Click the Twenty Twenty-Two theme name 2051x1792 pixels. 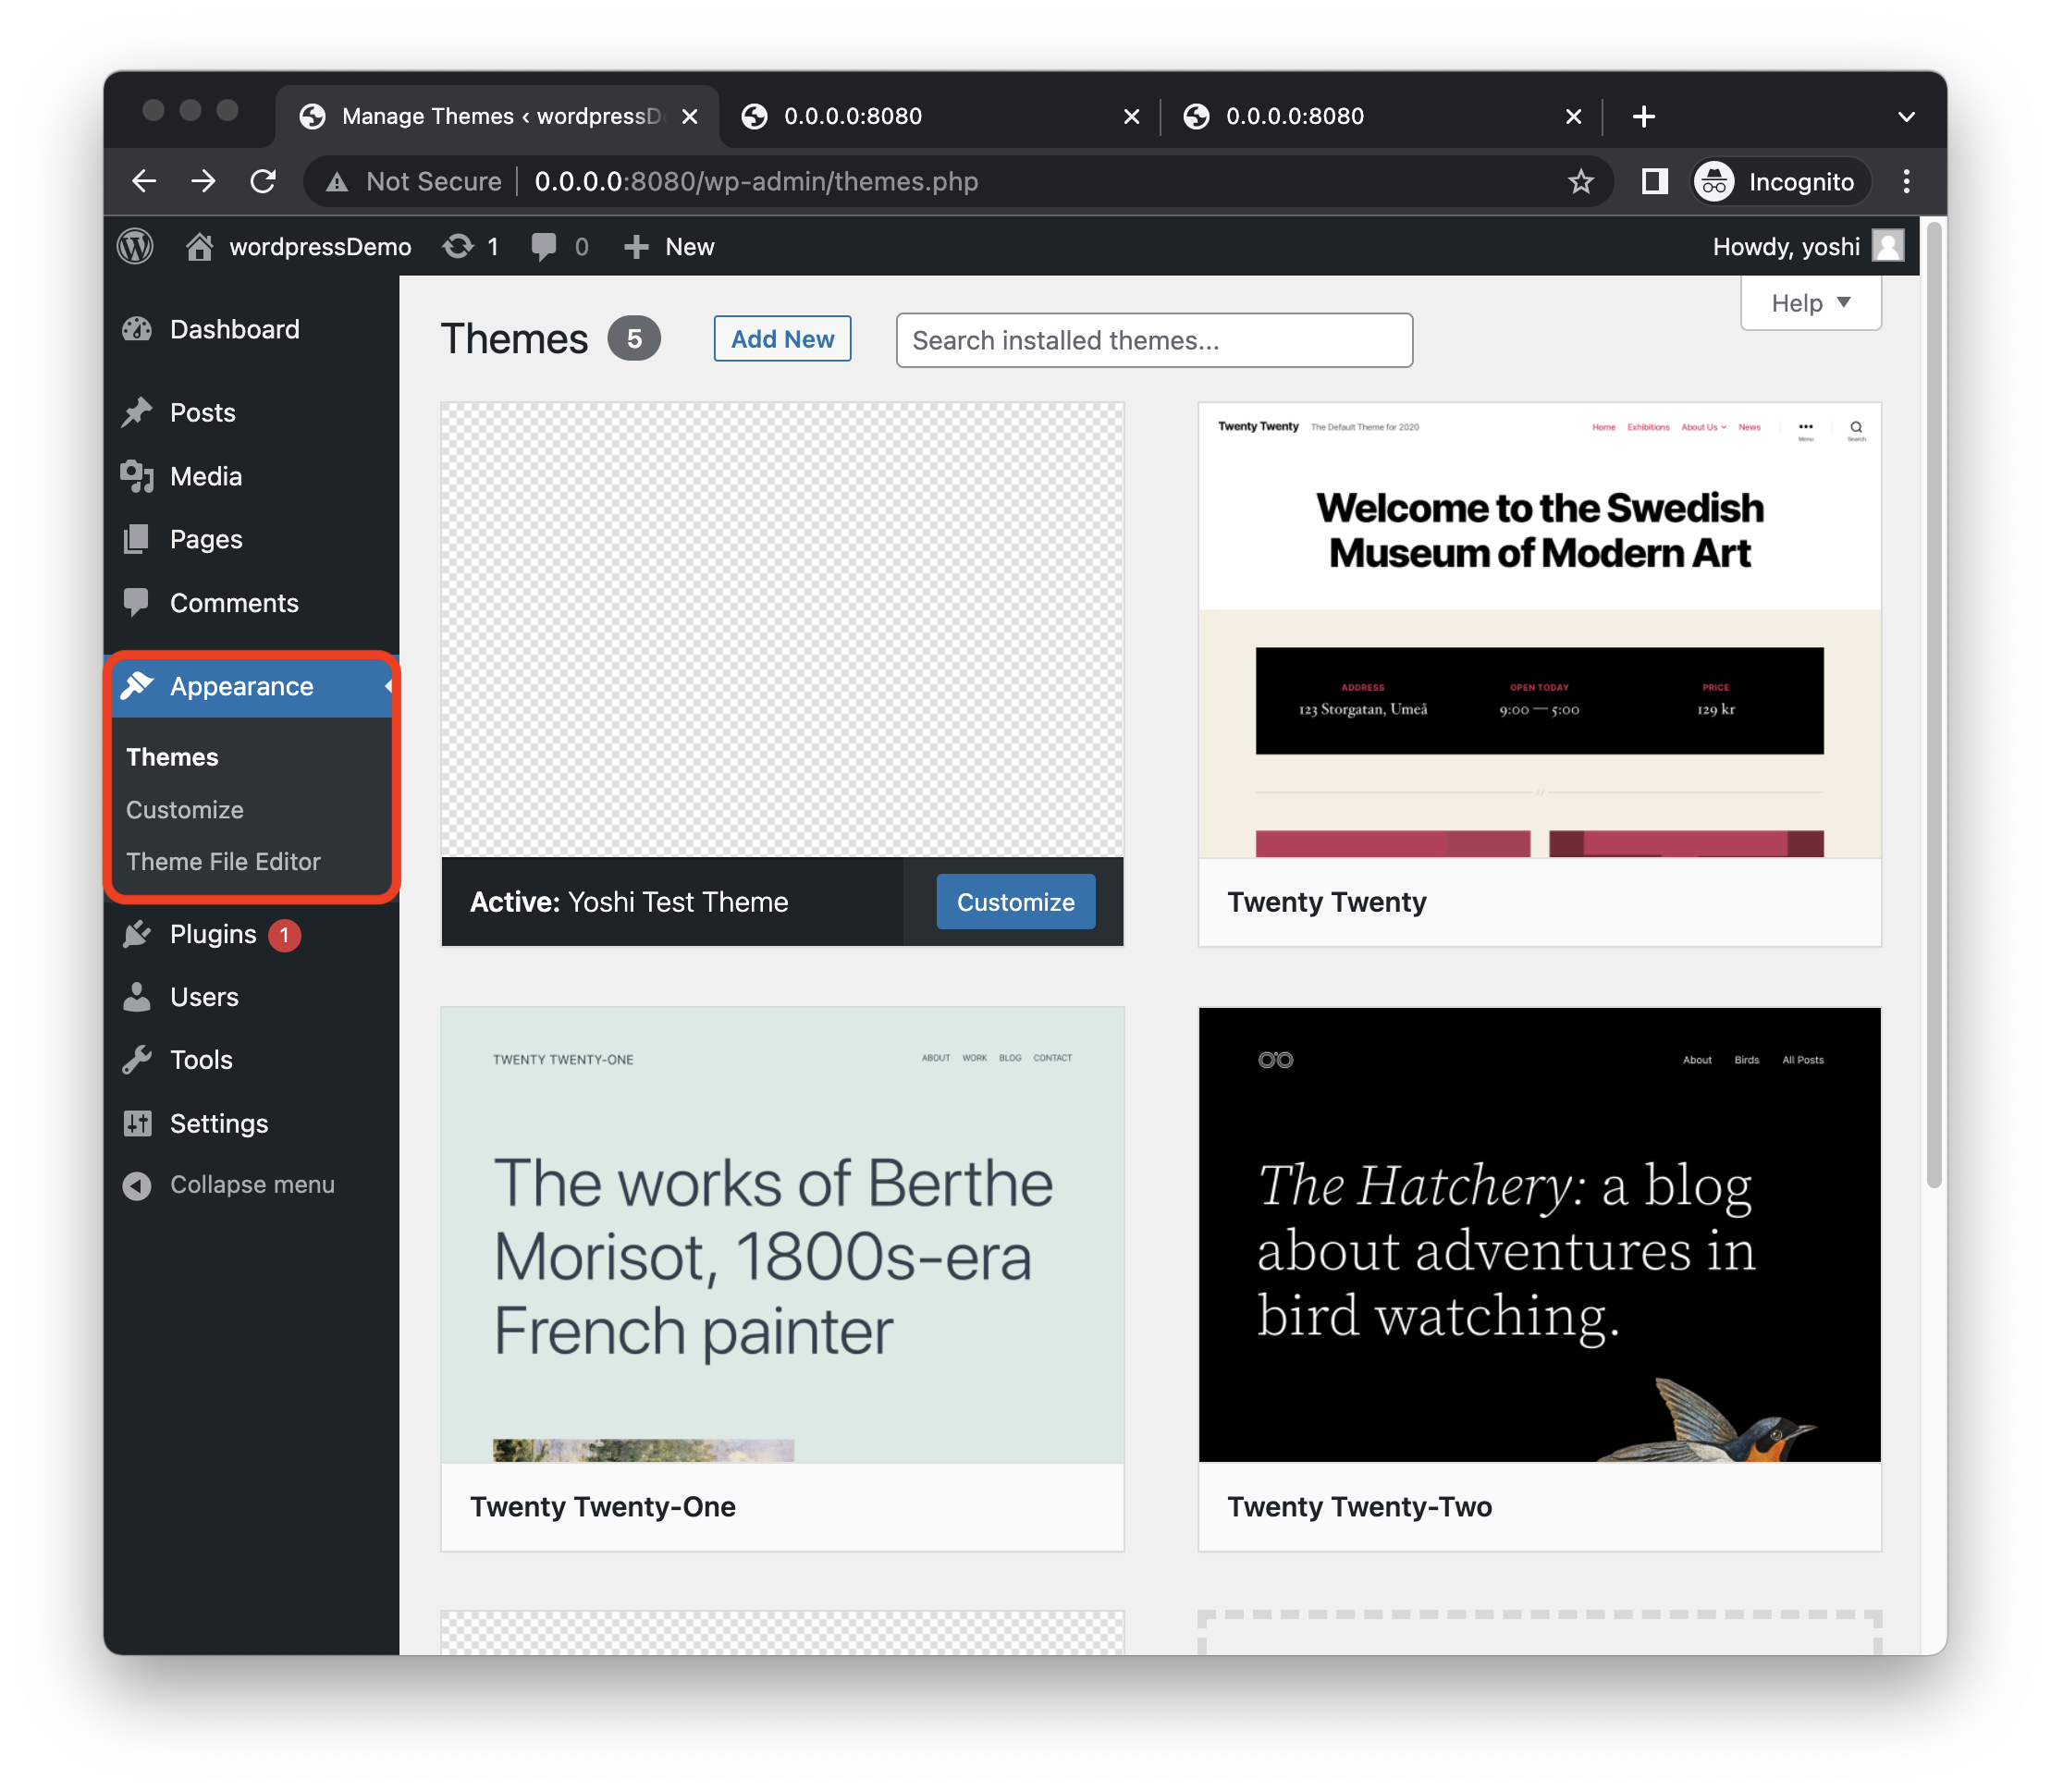coord(1359,1506)
